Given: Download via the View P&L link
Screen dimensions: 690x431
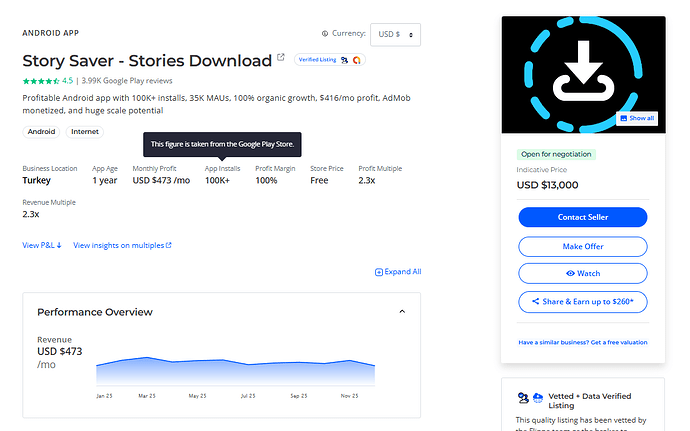Looking at the screenshot, I should (x=42, y=245).
